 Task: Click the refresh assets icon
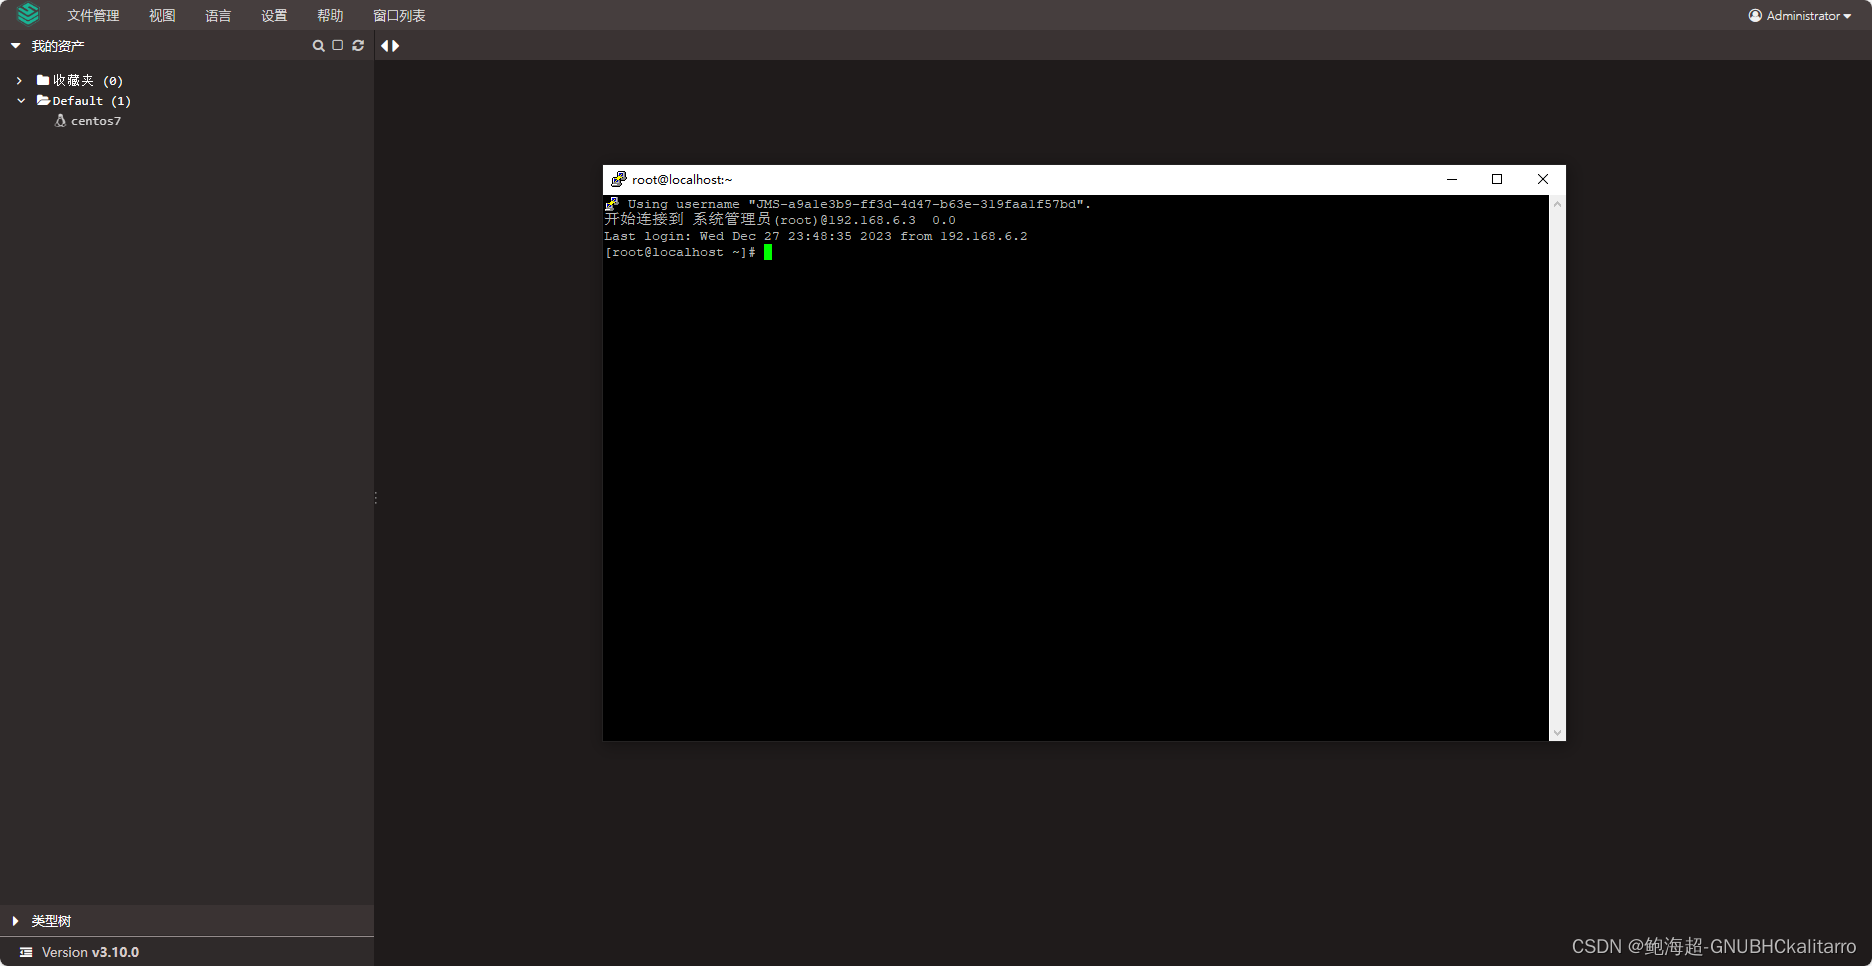[358, 45]
